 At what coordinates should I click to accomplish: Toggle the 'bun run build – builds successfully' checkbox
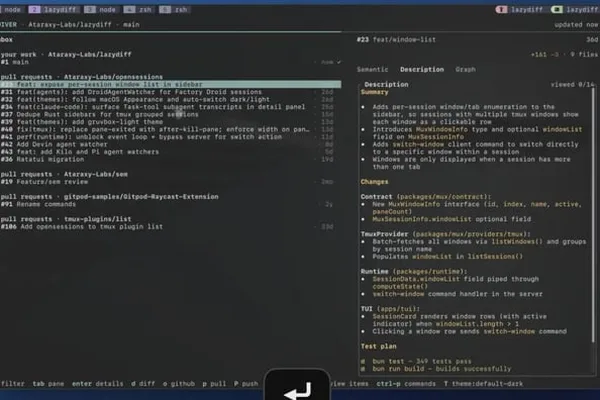(363, 369)
